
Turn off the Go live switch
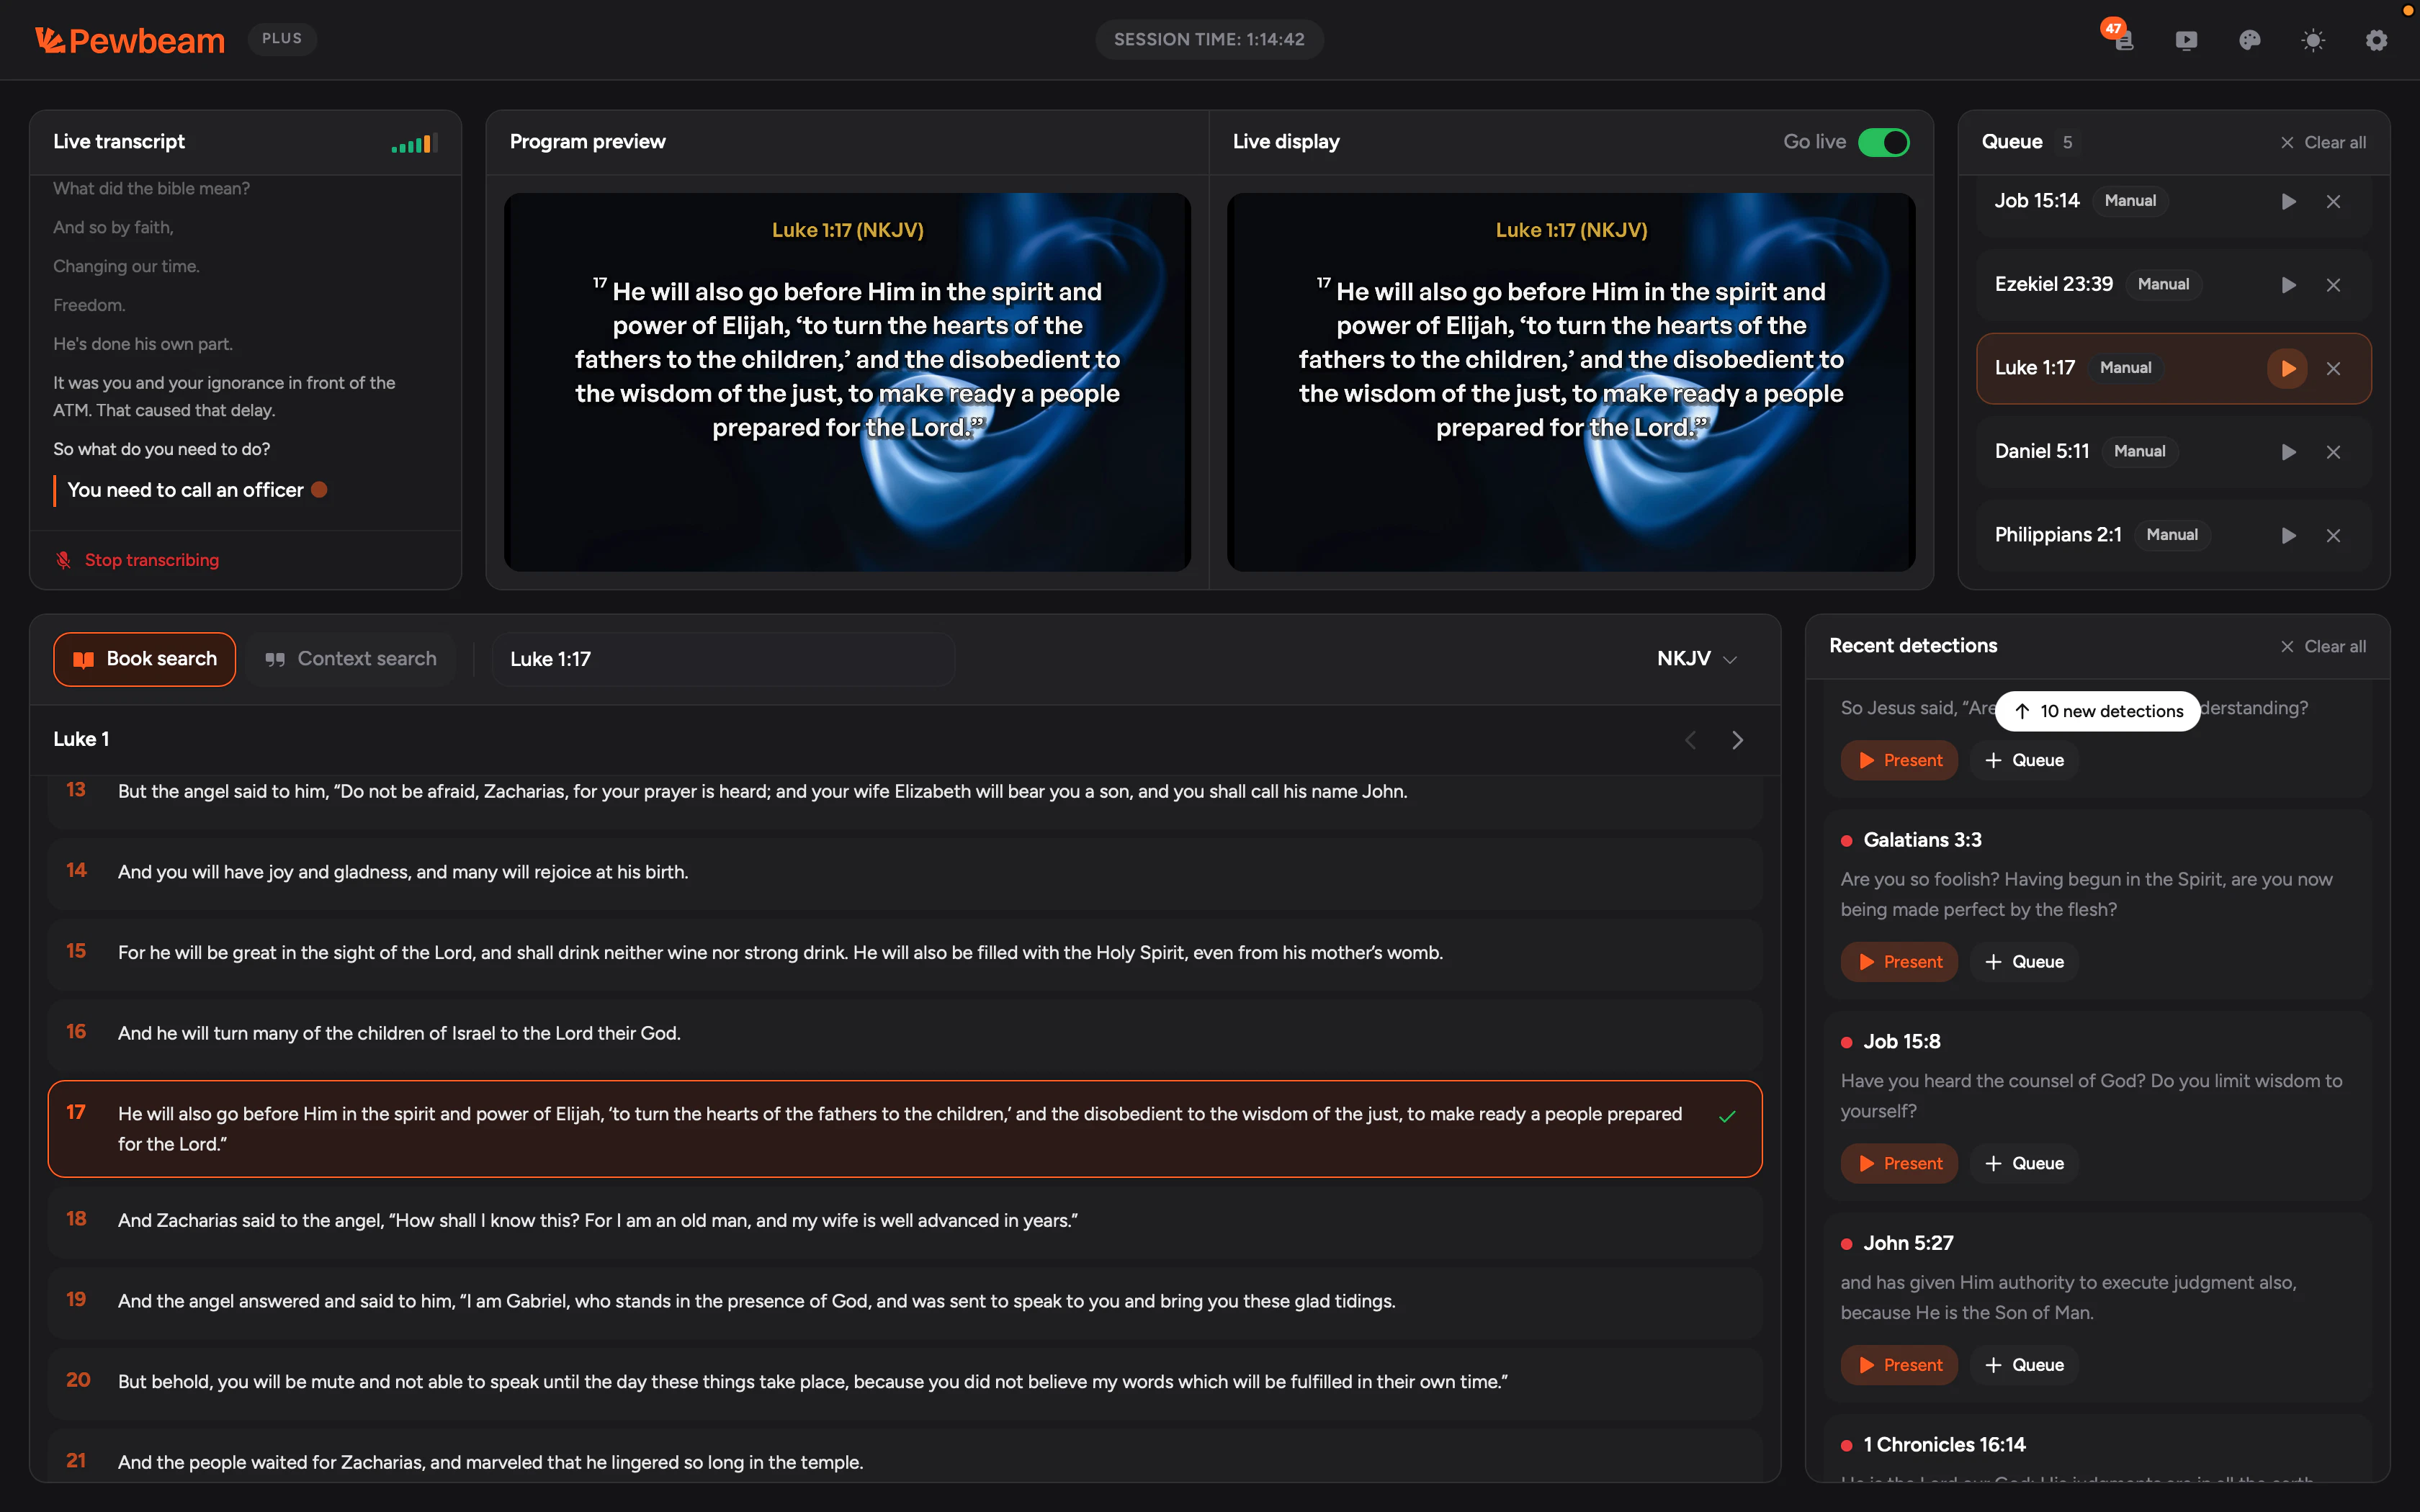[x=1883, y=142]
